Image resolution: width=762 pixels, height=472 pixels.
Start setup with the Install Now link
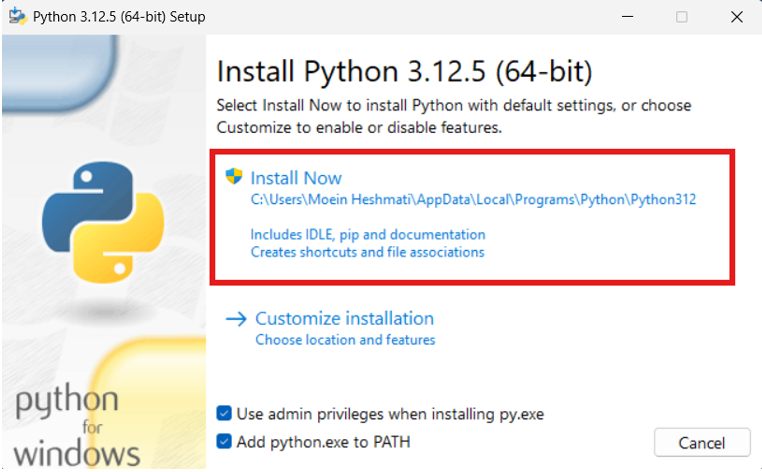coord(296,178)
